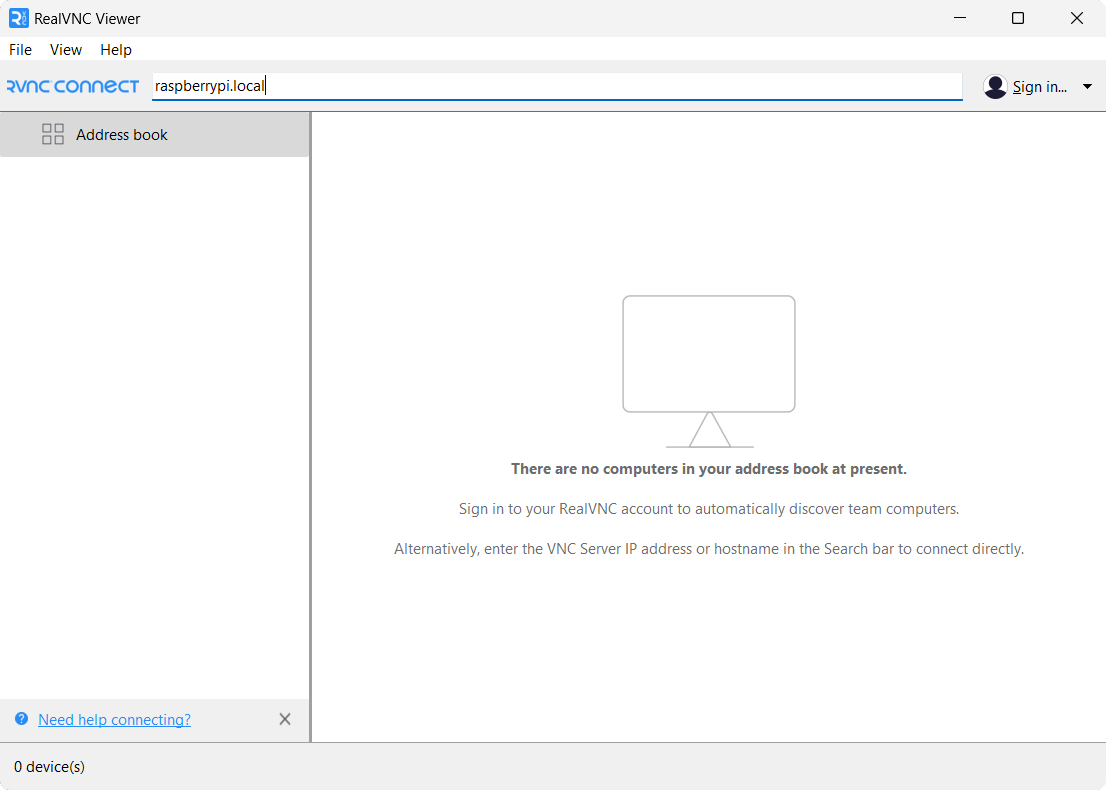This screenshot has width=1106, height=790.
Task: Select the Address book grid icon
Action: pos(52,133)
